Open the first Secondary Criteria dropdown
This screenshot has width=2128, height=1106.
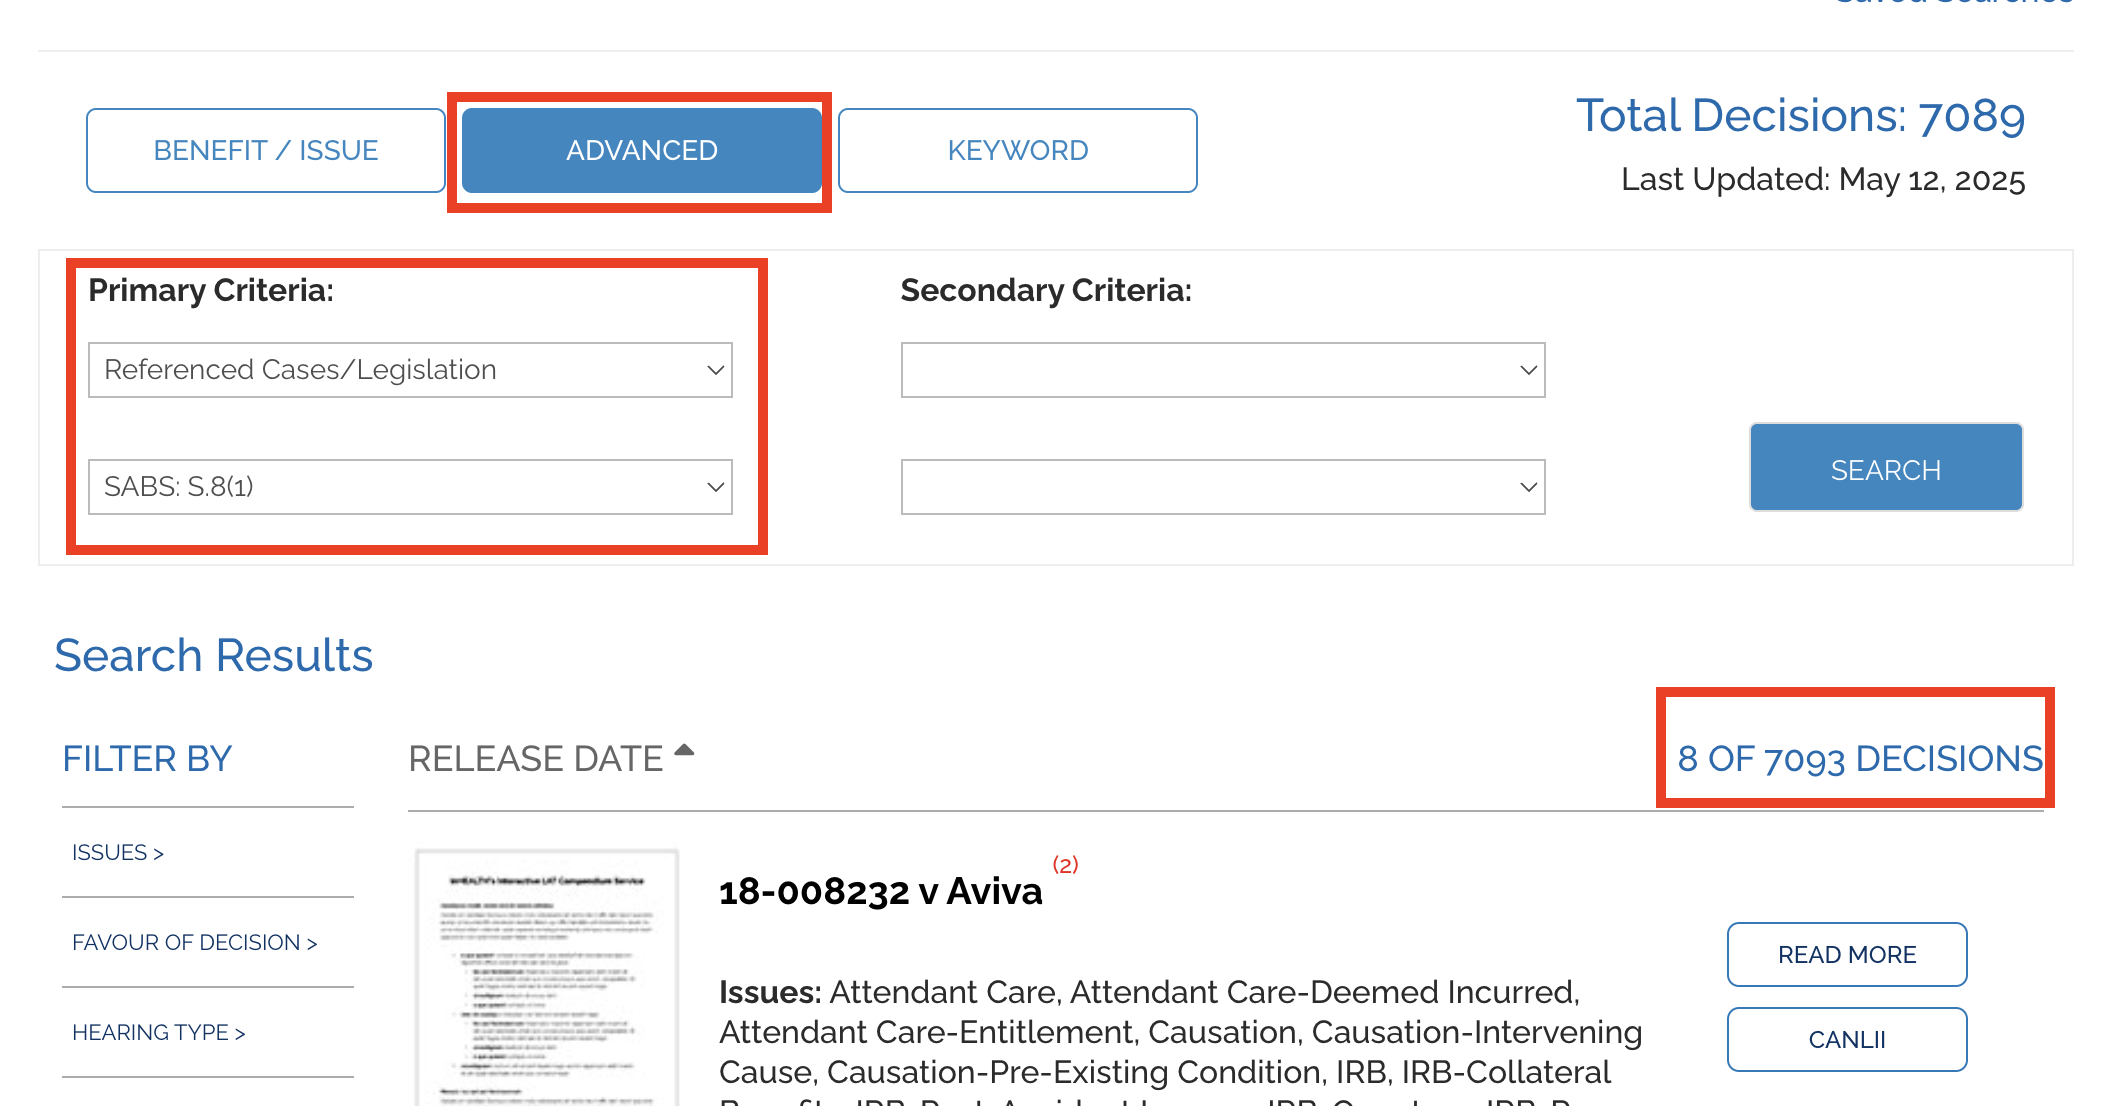pos(1223,370)
